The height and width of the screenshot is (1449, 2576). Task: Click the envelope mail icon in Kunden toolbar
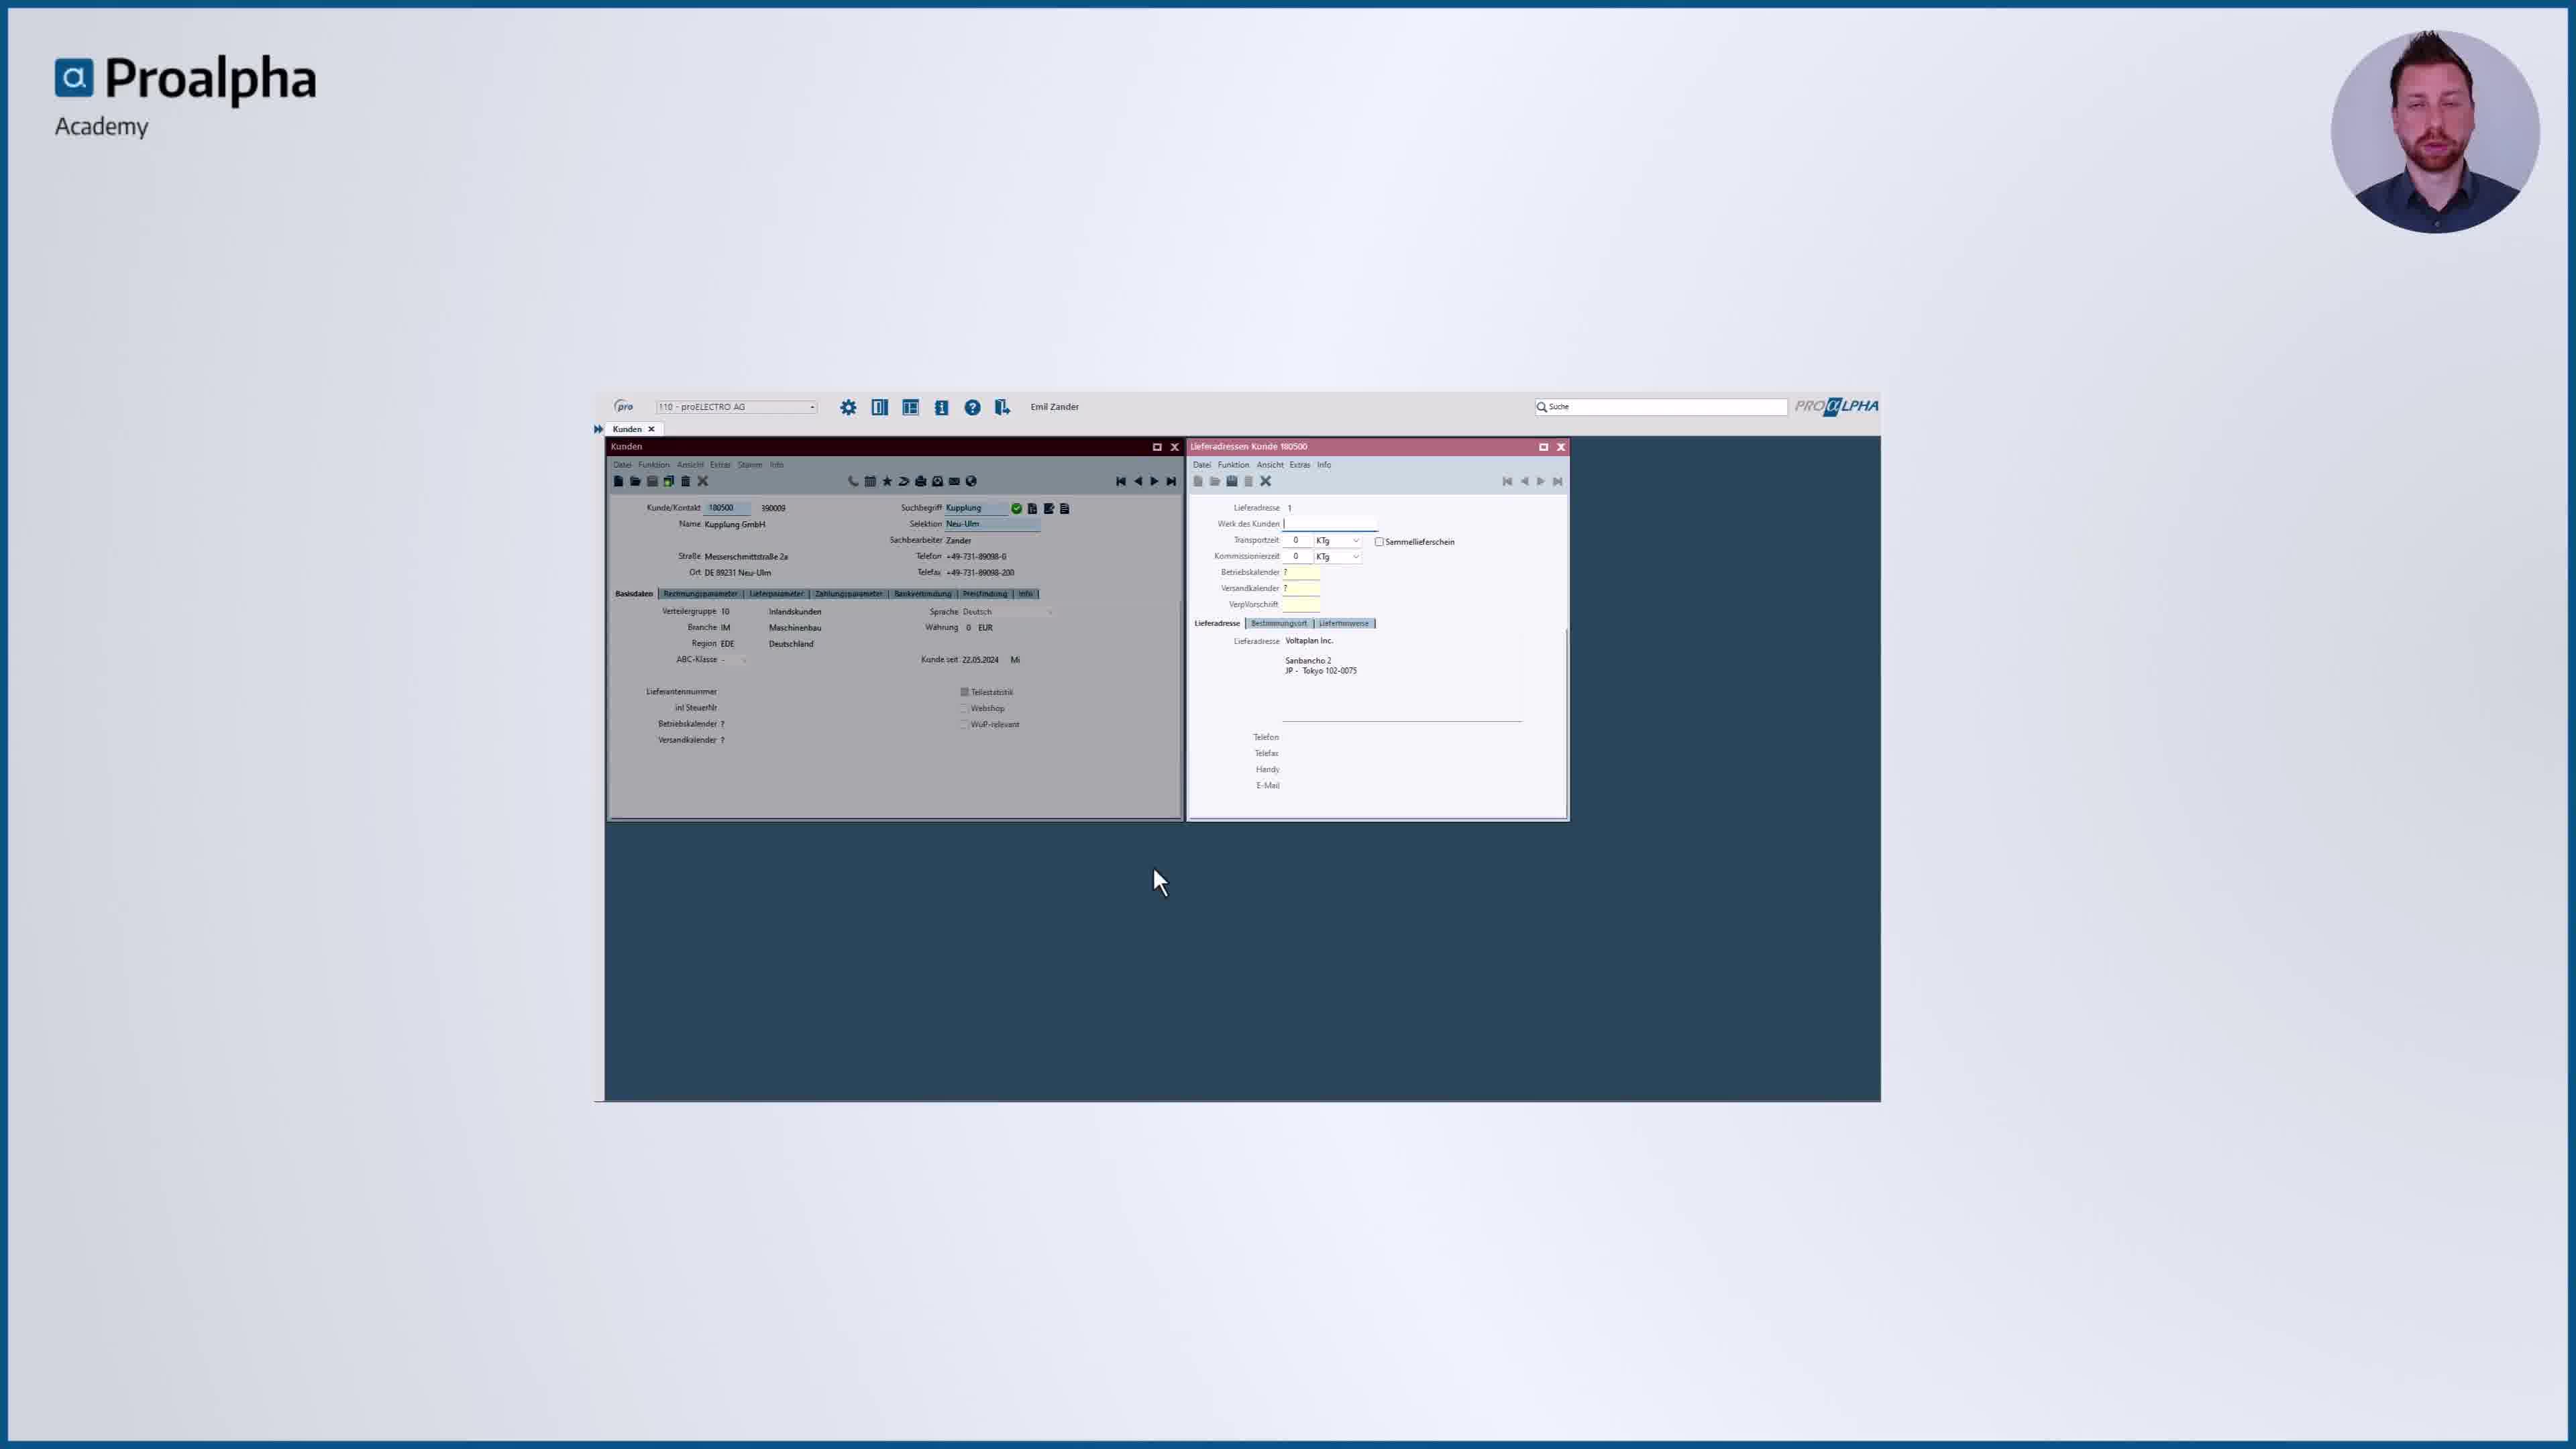point(954,481)
